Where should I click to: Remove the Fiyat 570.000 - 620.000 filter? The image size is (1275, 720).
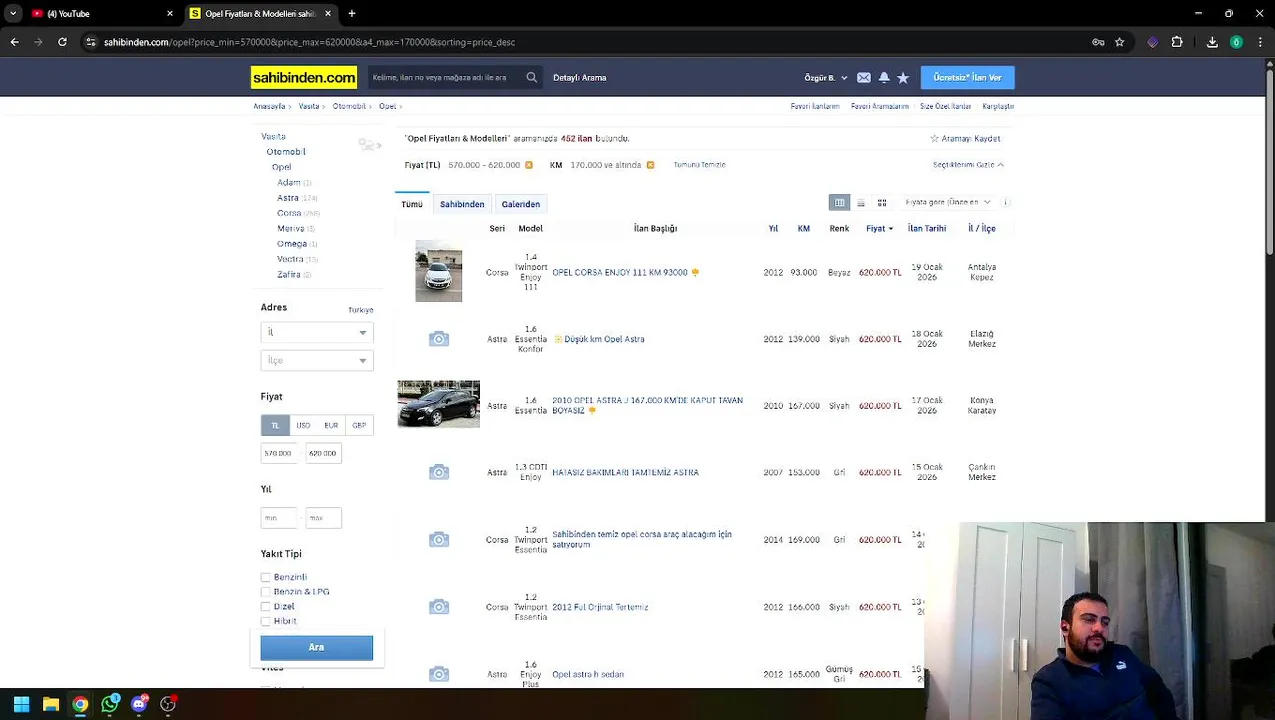coord(529,165)
